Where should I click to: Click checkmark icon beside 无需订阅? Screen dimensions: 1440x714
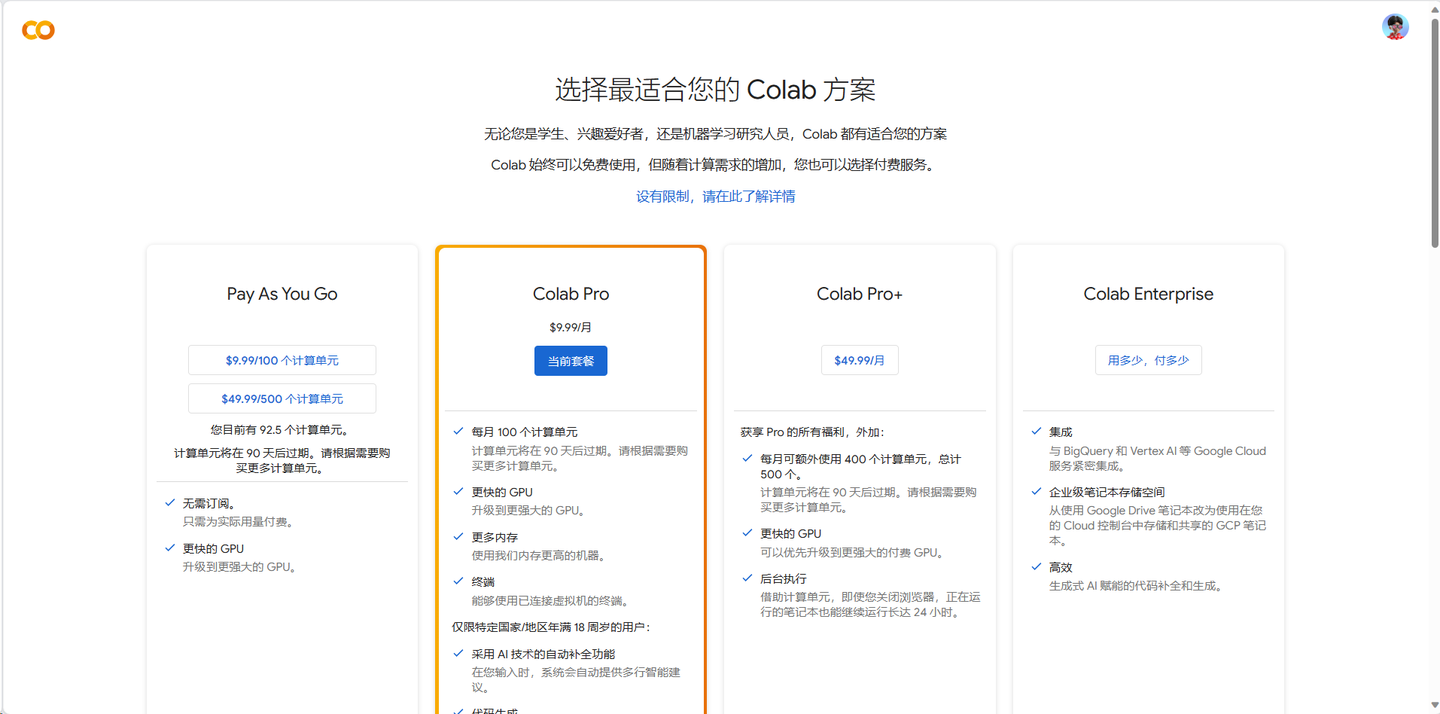point(168,502)
